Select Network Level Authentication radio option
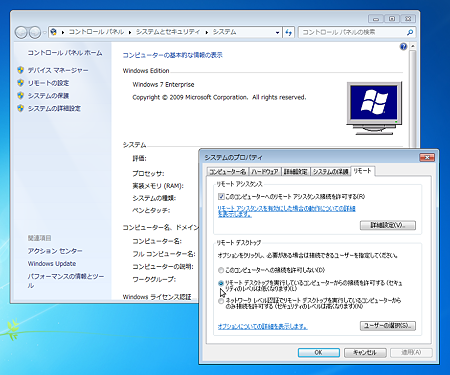 coord(221,301)
